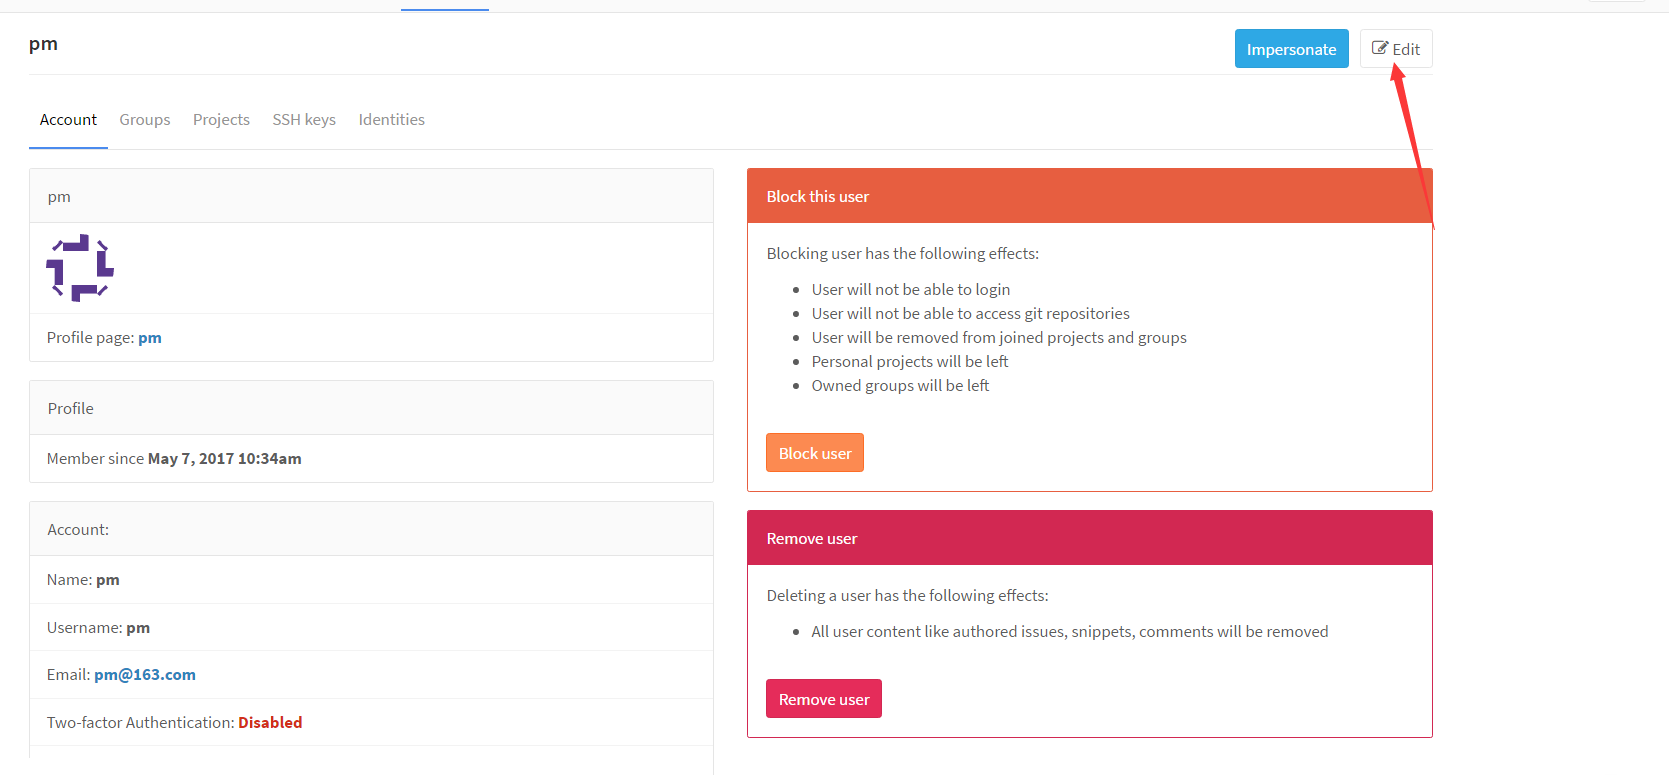Click the pm@163.com email link
The height and width of the screenshot is (775, 1669).
pos(145,675)
